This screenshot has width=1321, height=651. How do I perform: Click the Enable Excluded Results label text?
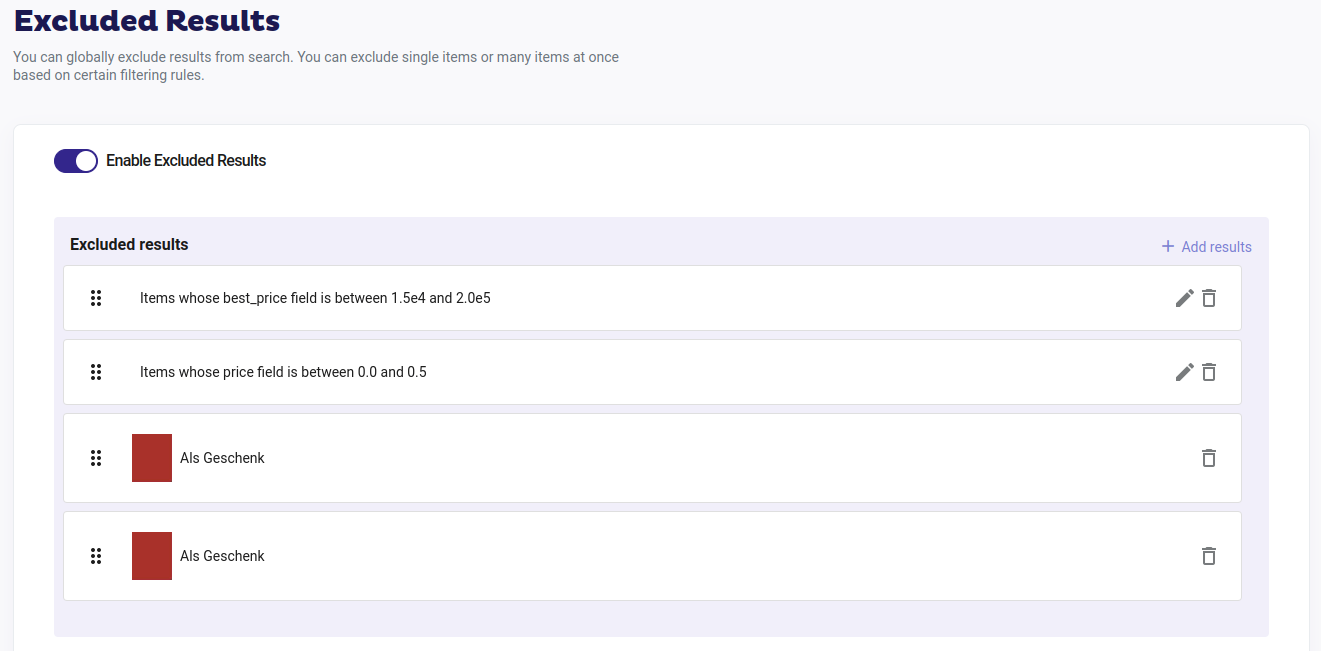186,161
